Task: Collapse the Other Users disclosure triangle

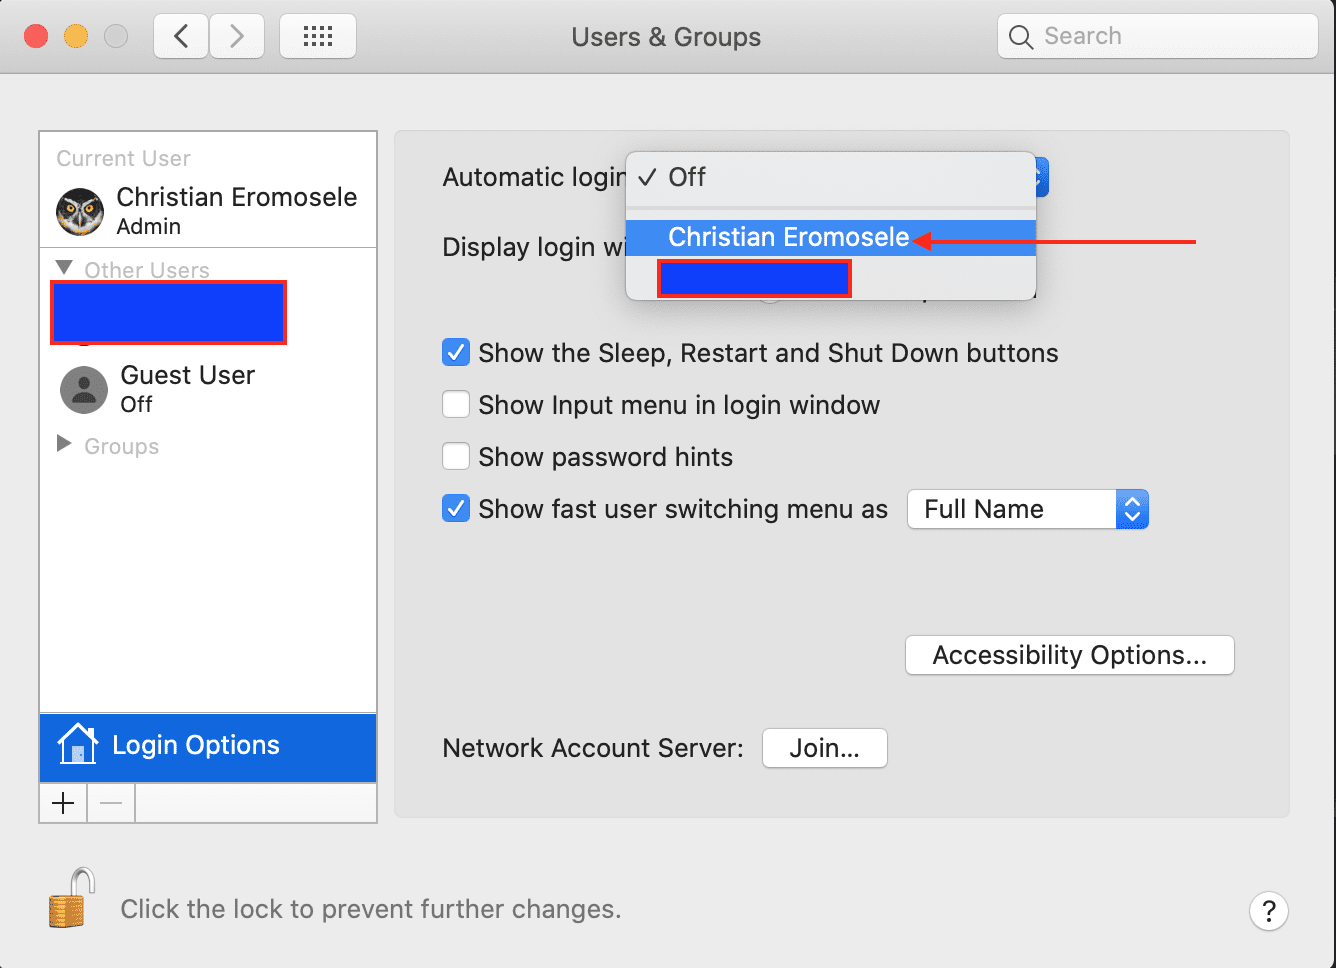Action: (x=64, y=268)
